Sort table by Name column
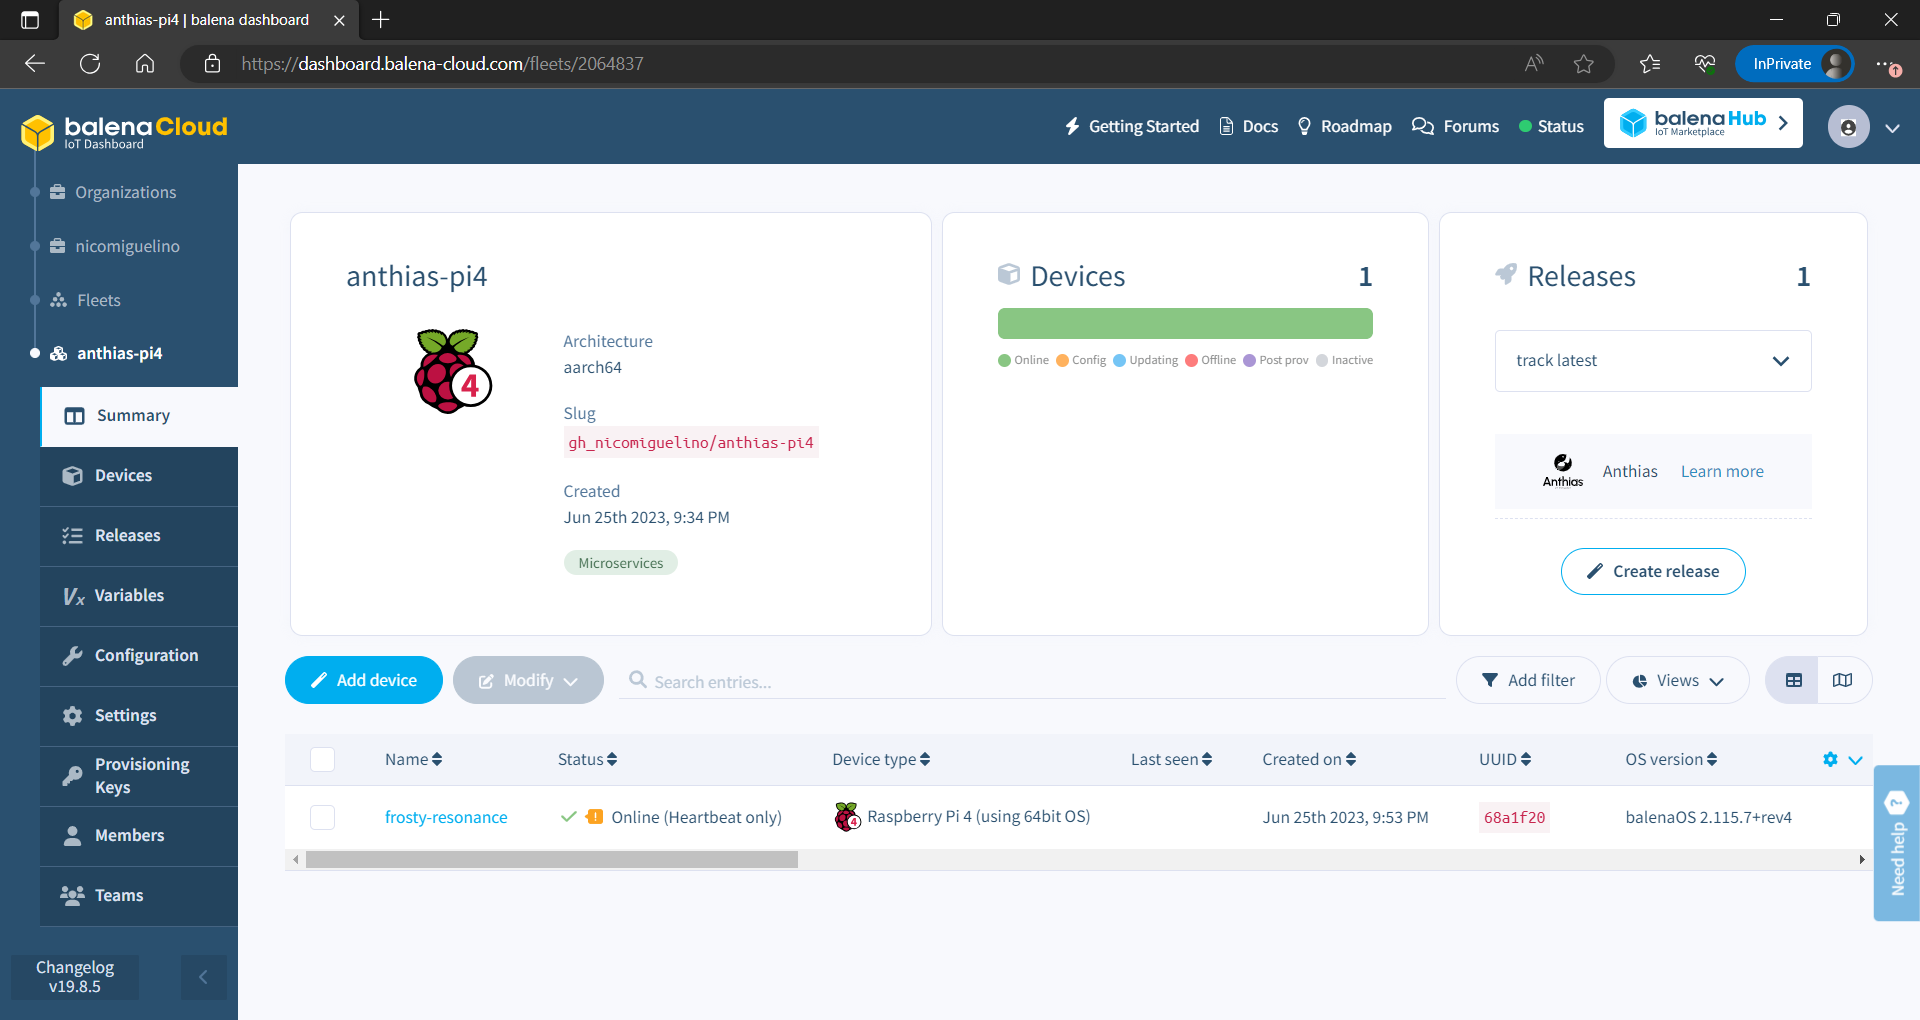1920x1020 pixels. [413, 759]
